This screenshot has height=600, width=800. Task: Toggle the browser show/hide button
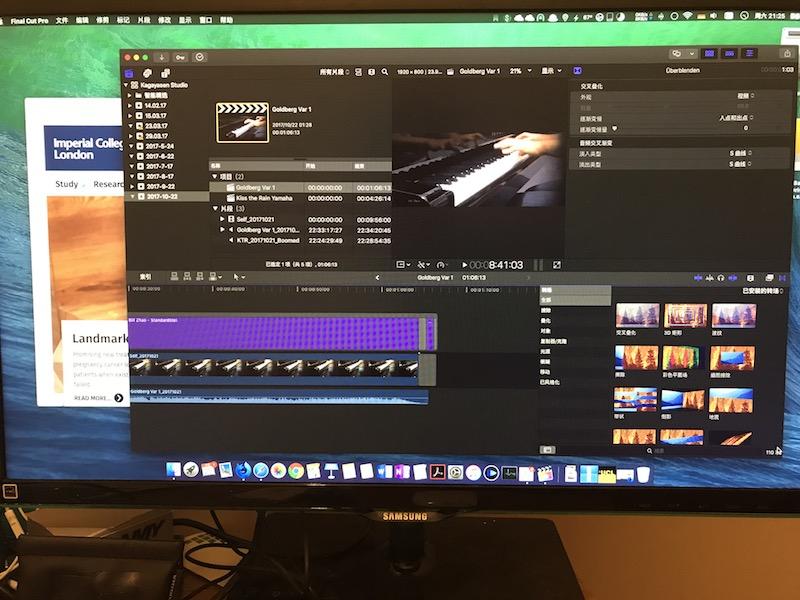709,54
